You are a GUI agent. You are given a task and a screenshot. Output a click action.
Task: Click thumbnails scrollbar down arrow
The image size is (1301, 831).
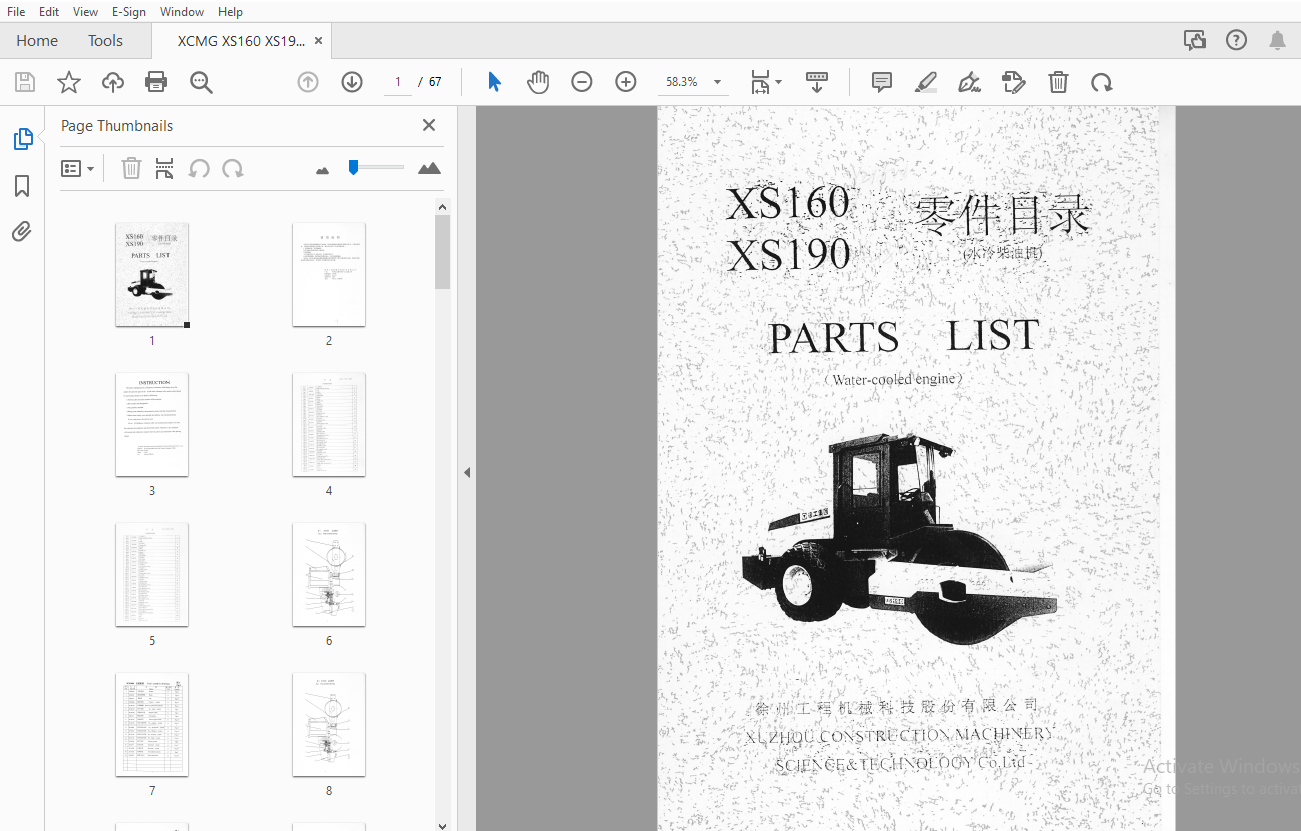coord(443,824)
